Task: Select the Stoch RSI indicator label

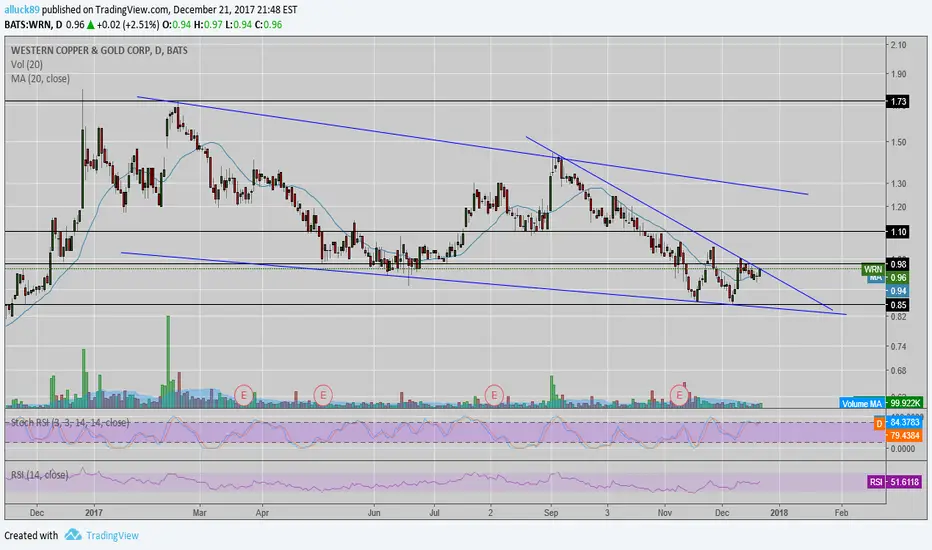Action: tap(70, 423)
